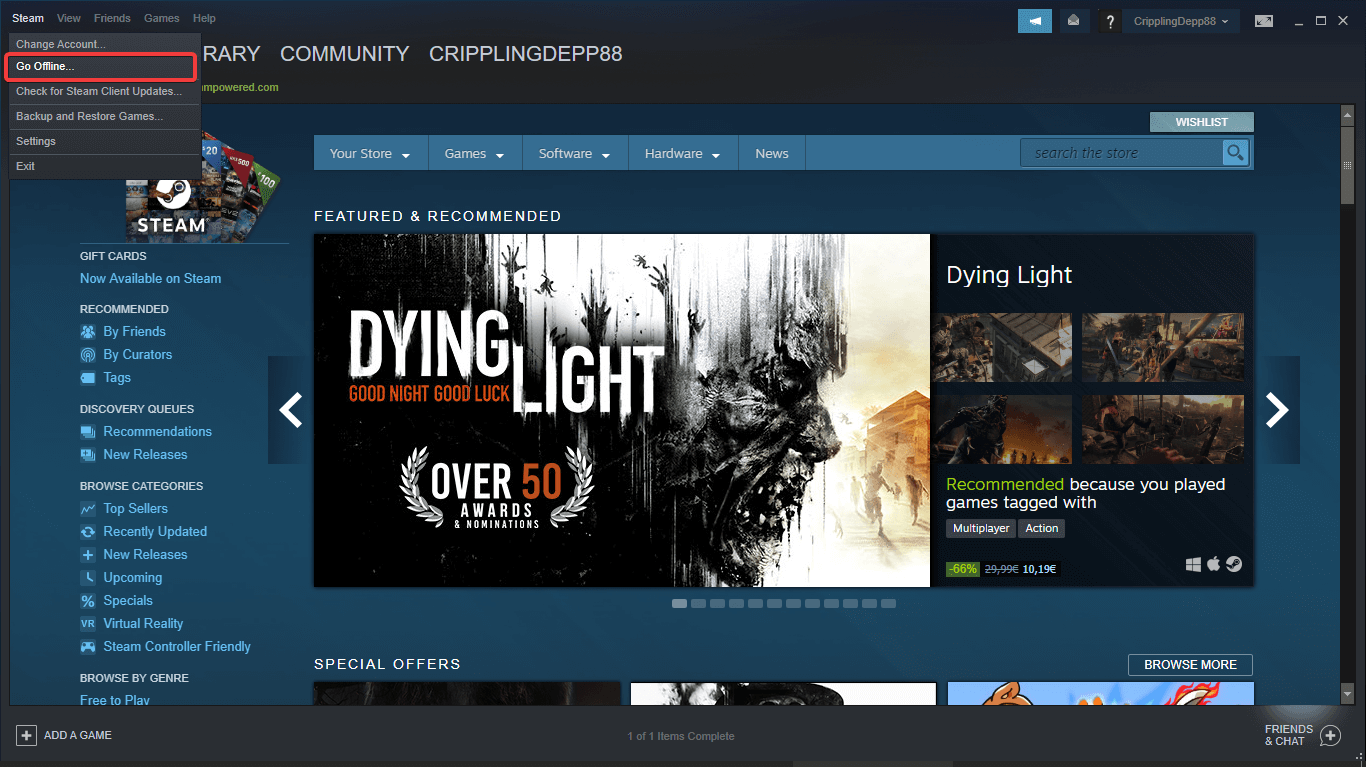Screen dimensions: 1366x767
Task: Click the Add a Game plus icon
Action: coord(26,735)
